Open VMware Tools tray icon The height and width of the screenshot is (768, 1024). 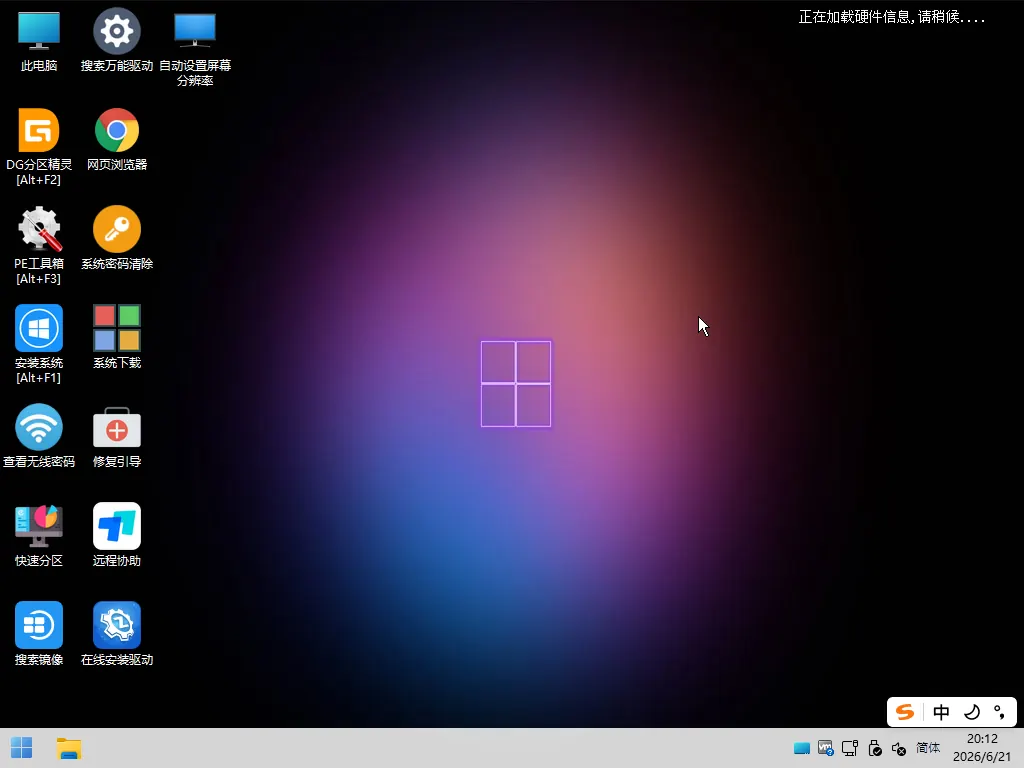(825, 748)
